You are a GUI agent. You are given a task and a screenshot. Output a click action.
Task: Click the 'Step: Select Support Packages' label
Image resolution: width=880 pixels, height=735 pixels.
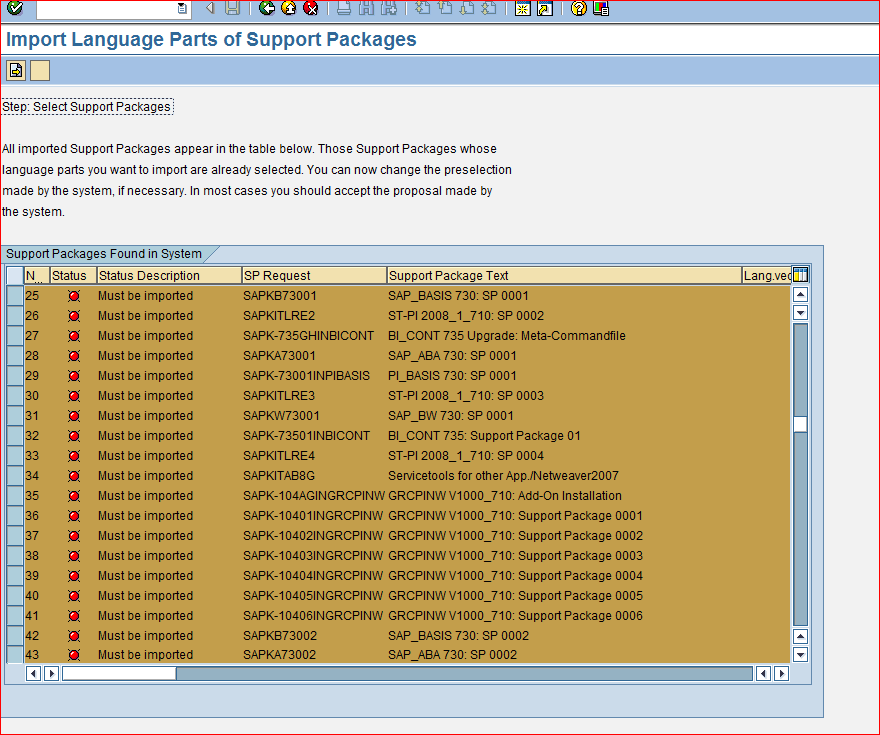(86, 107)
